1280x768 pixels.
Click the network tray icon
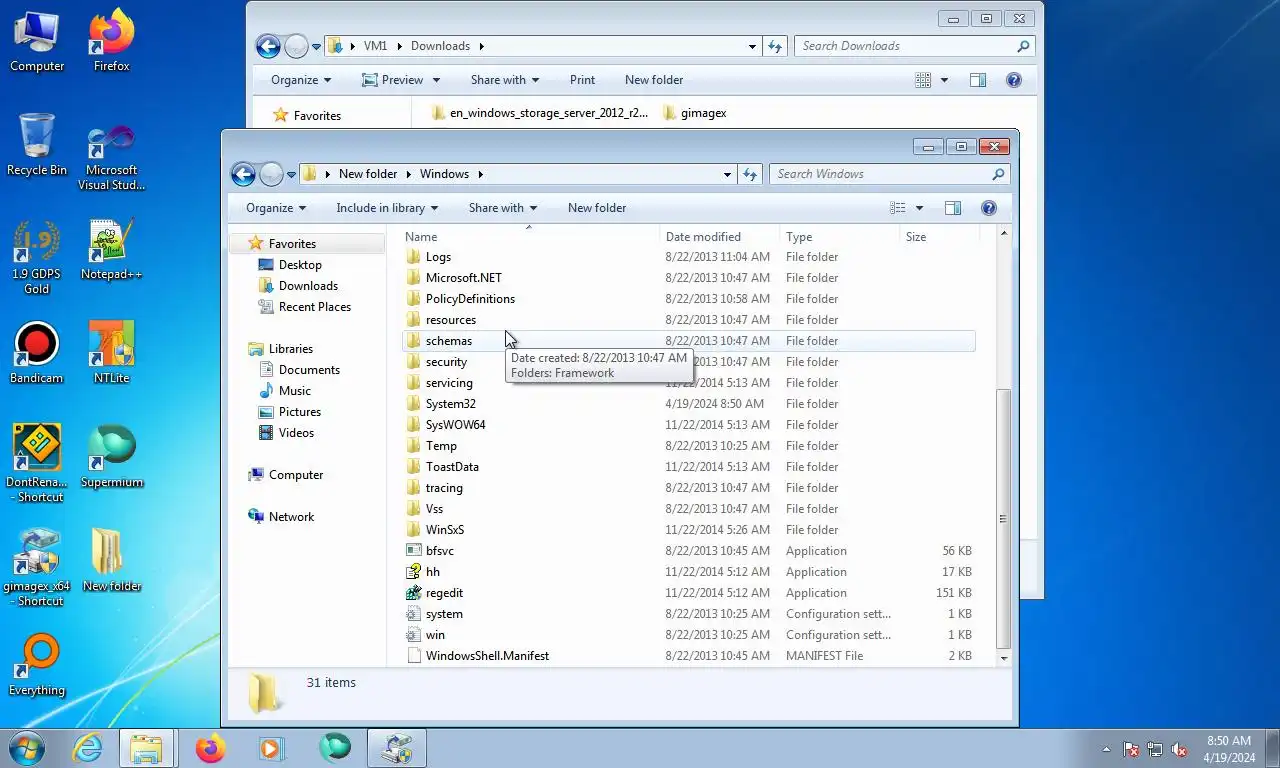coord(1155,749)
